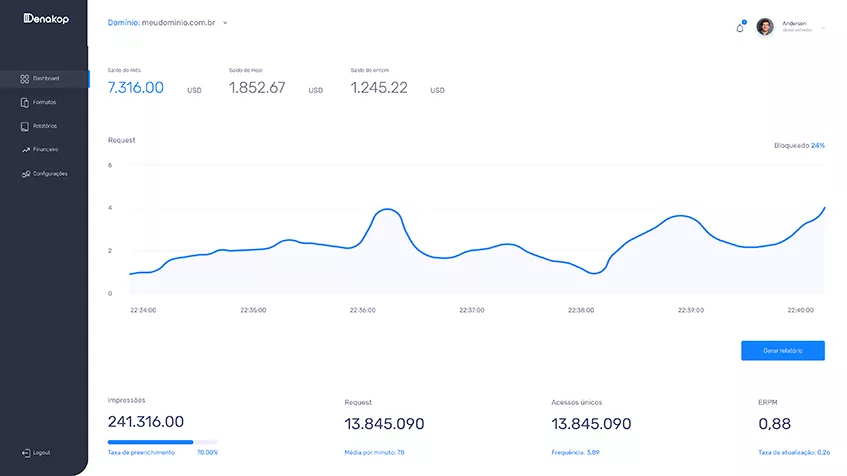Click the Logout icon at sidebar bottom
Image resolution: width=847 pixels, height=476 pixels.
(x=24, y=452)
